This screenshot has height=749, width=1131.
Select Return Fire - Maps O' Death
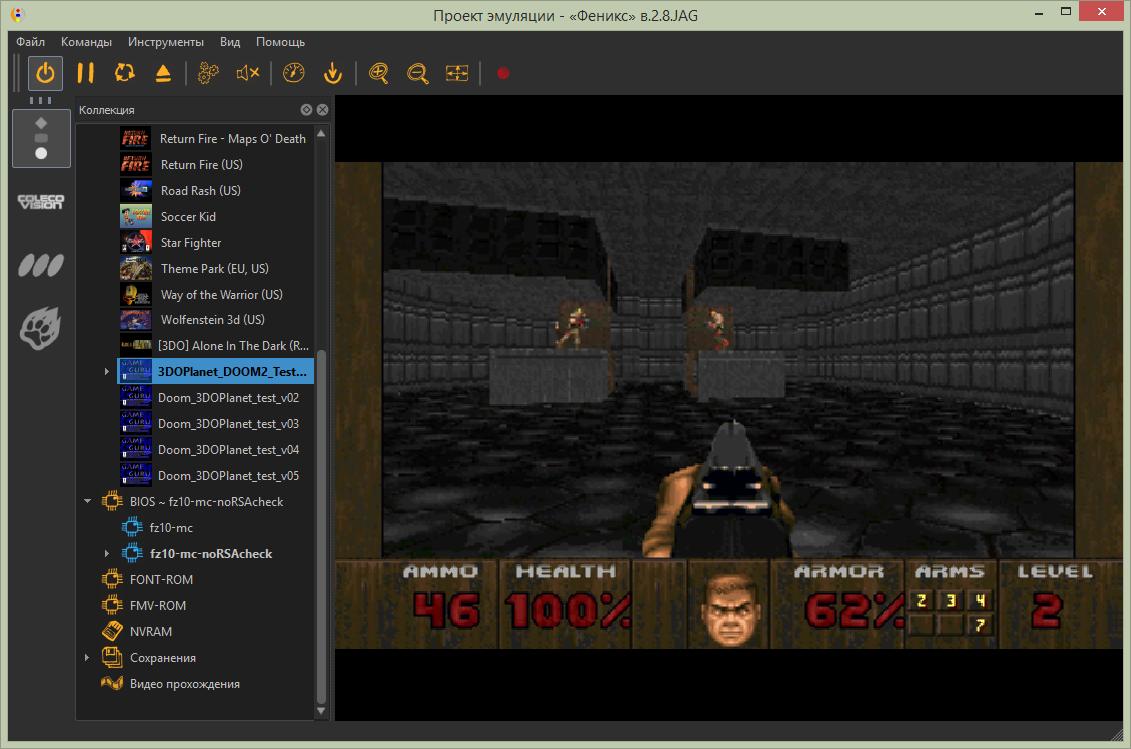point(233,139)
